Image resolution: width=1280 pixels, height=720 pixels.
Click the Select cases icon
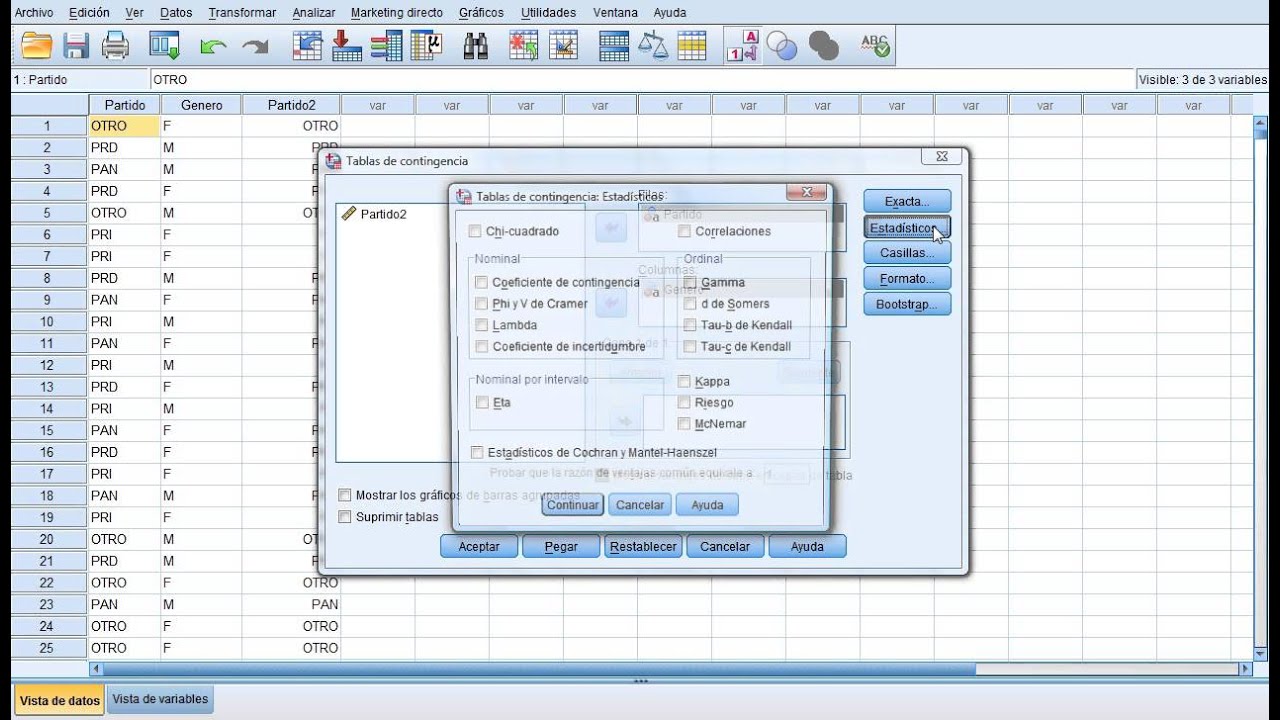pos(692,46)
